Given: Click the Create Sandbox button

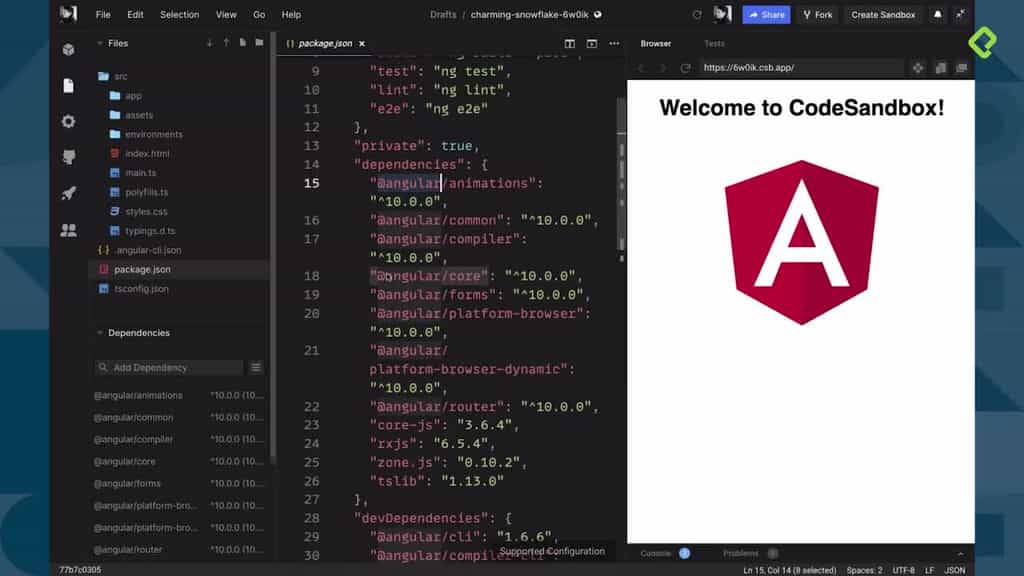Looking at the screenshot, I should click(883, 14).
